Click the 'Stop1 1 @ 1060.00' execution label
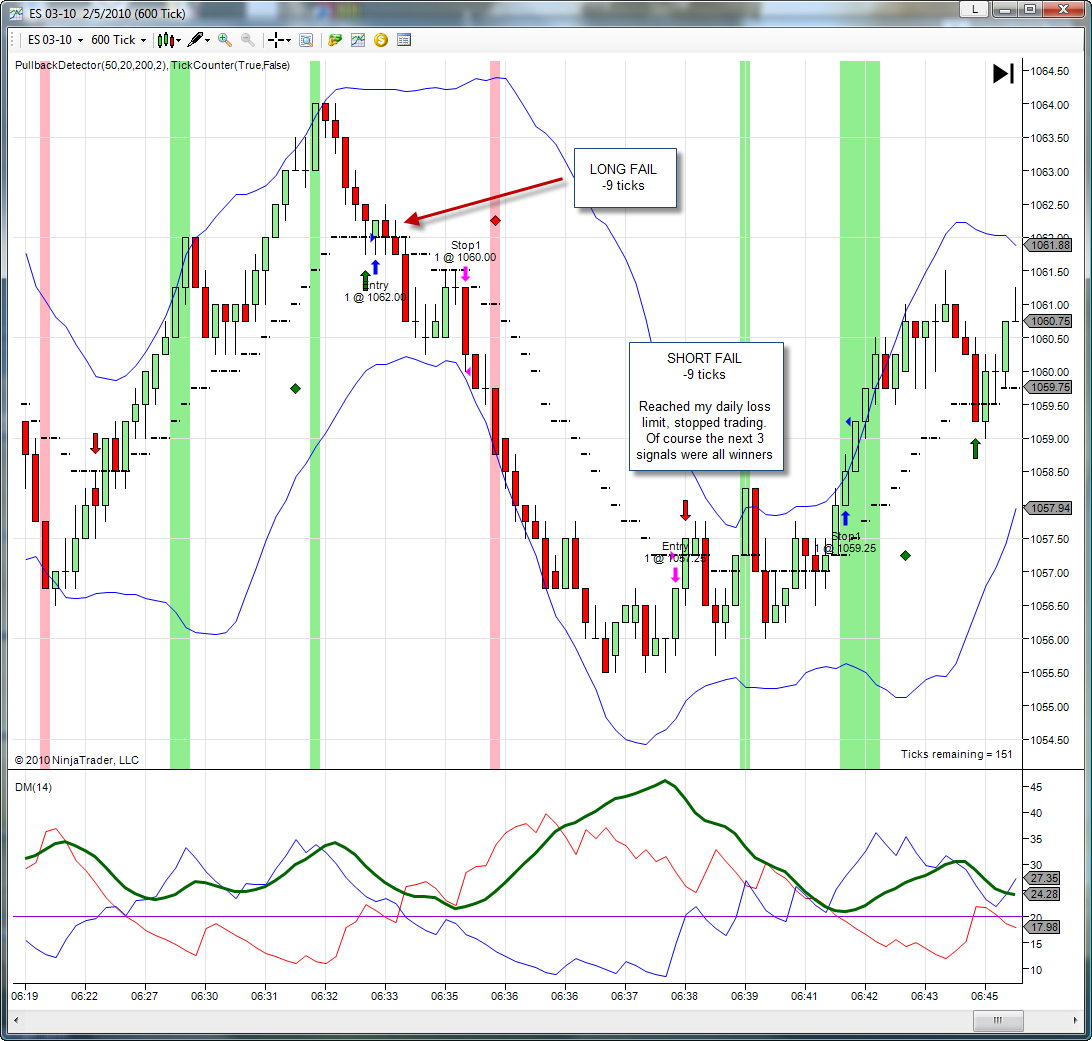 click(465, 251)
